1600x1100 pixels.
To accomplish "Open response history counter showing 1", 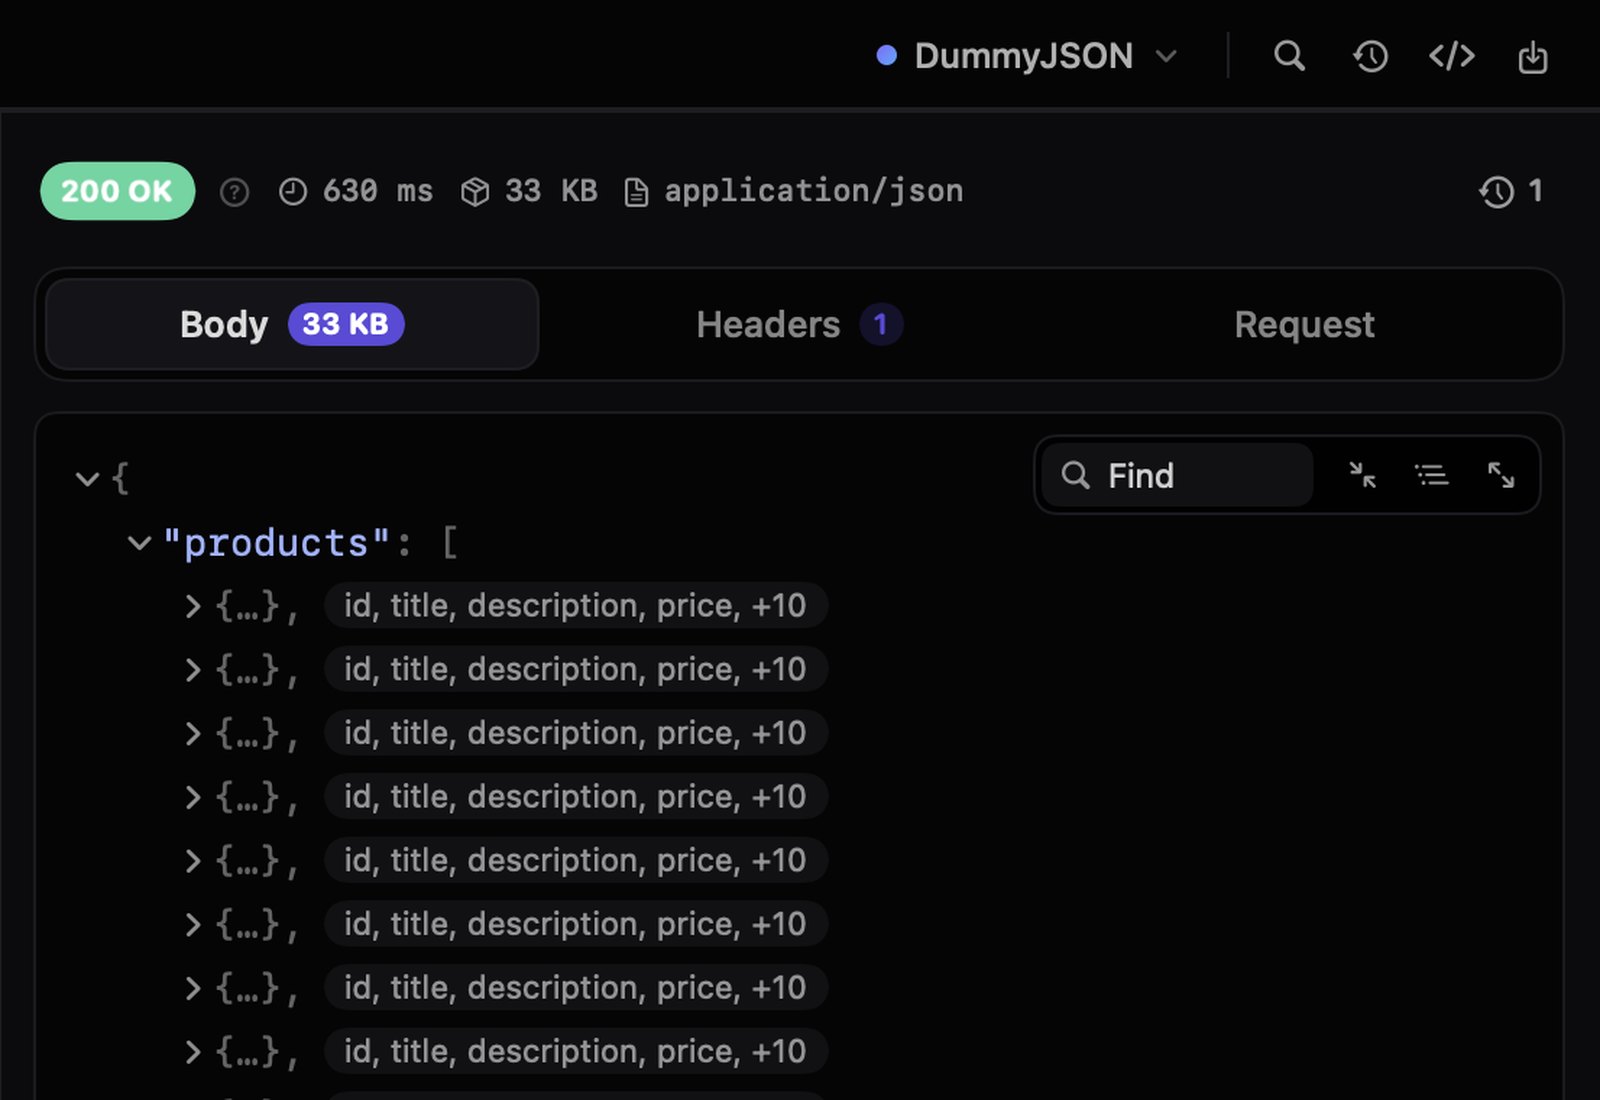I will point(1511,191).
